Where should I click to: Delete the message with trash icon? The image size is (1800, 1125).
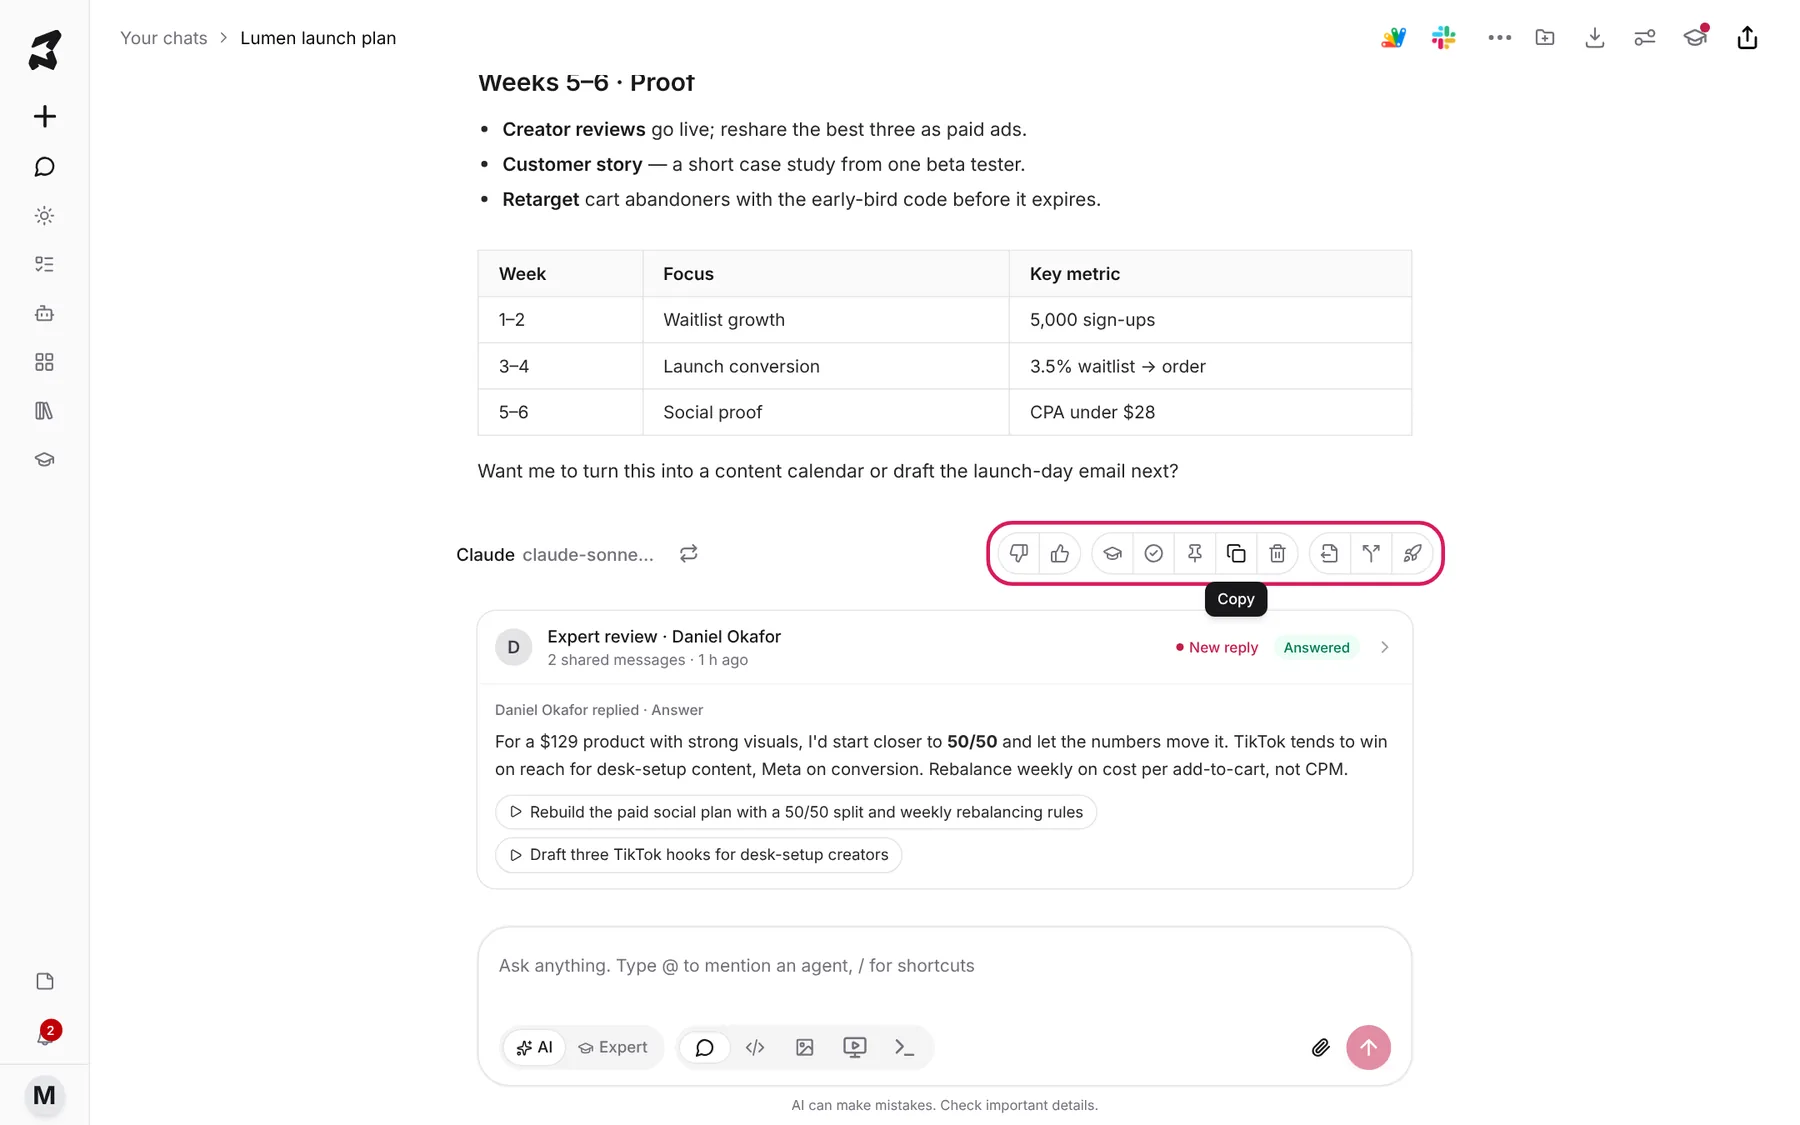click(1277, 553)
